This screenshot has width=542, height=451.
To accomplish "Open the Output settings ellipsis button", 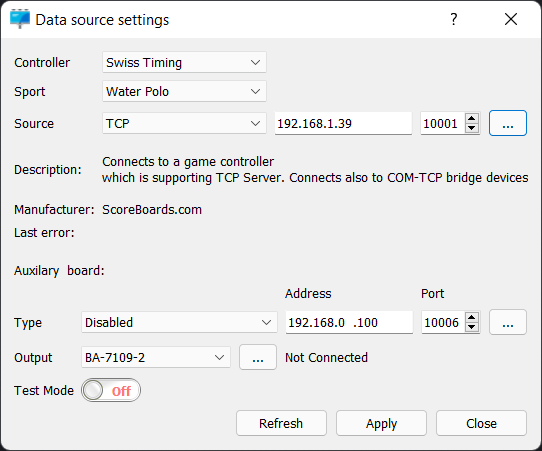I will click(x=258, y=357).
